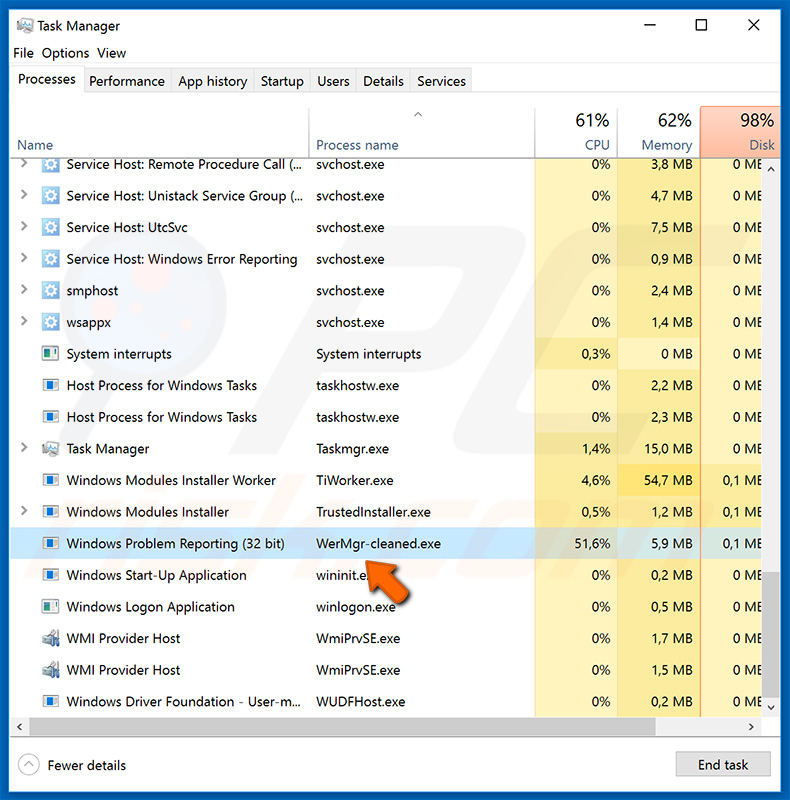Click the icon of WMI Provider Host using 1,7 MB
The height and width of the screenshot is (800, 790).
(x=50, y=638)
